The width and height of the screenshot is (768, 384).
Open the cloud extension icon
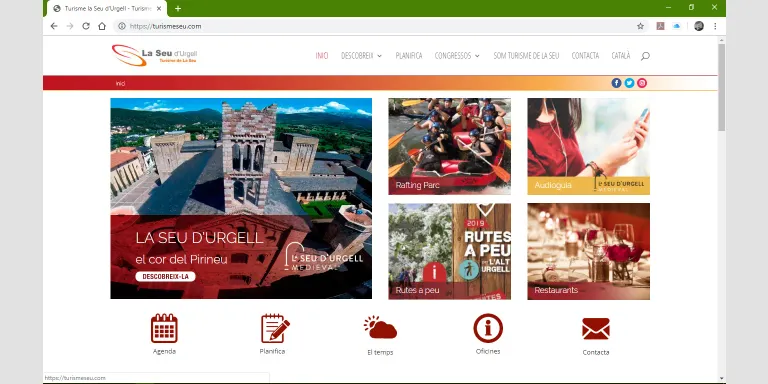676,26
